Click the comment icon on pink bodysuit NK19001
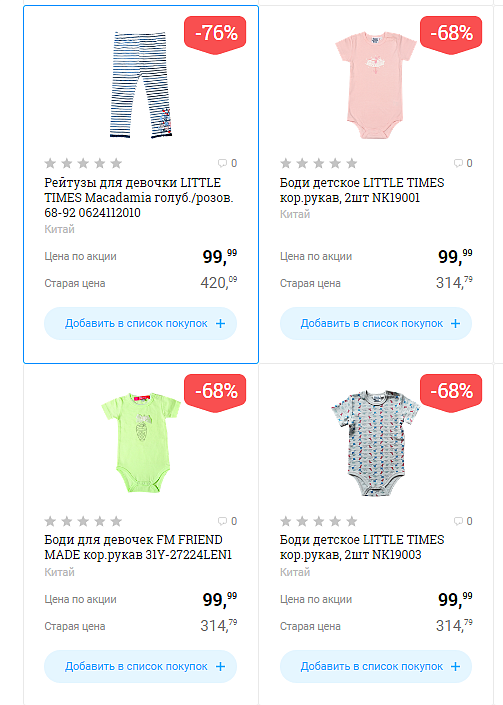 click(x=458, y=163)
